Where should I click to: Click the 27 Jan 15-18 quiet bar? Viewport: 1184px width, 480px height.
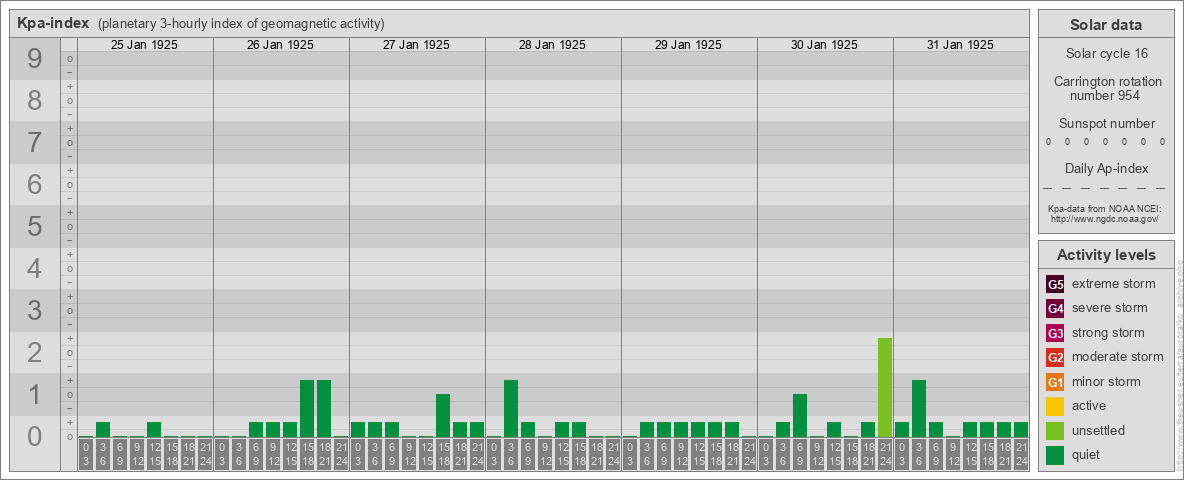click(x=443, y=415)
